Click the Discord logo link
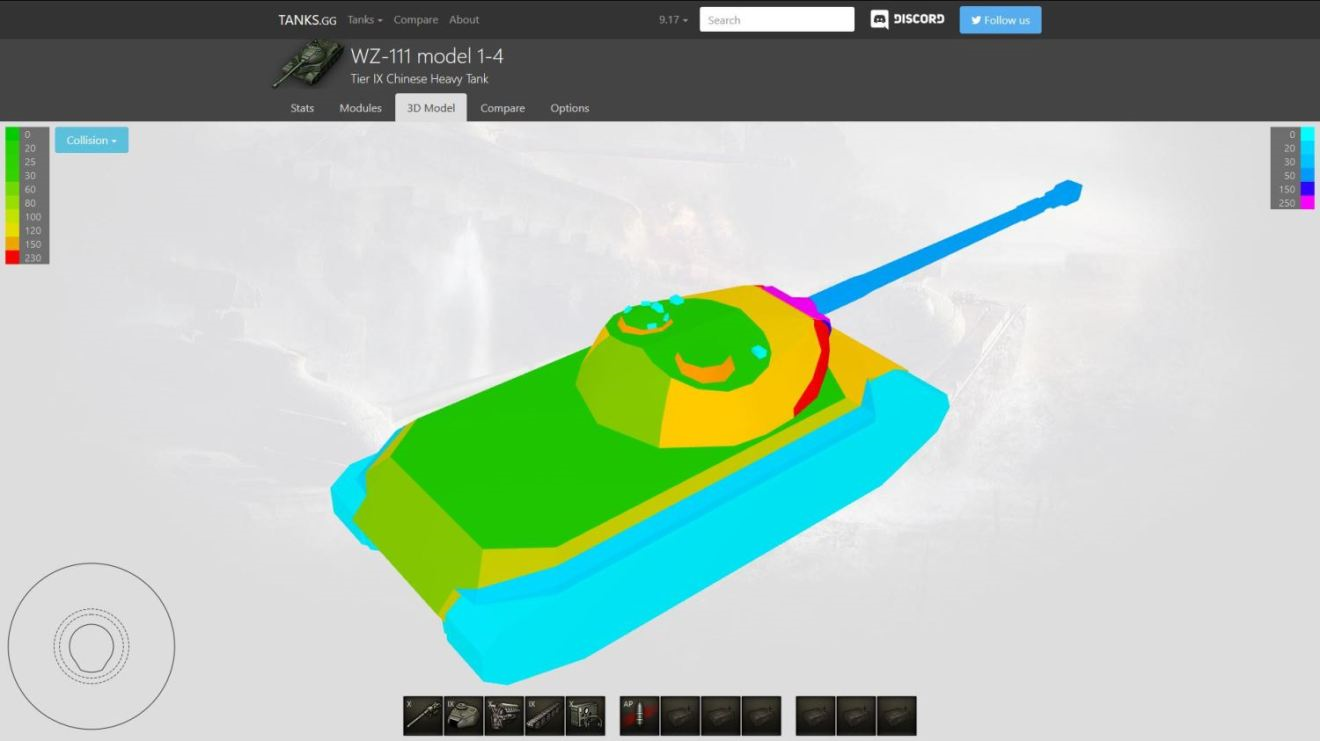Viewport: 1320px width, 741px height. click(x=907, y=20)
